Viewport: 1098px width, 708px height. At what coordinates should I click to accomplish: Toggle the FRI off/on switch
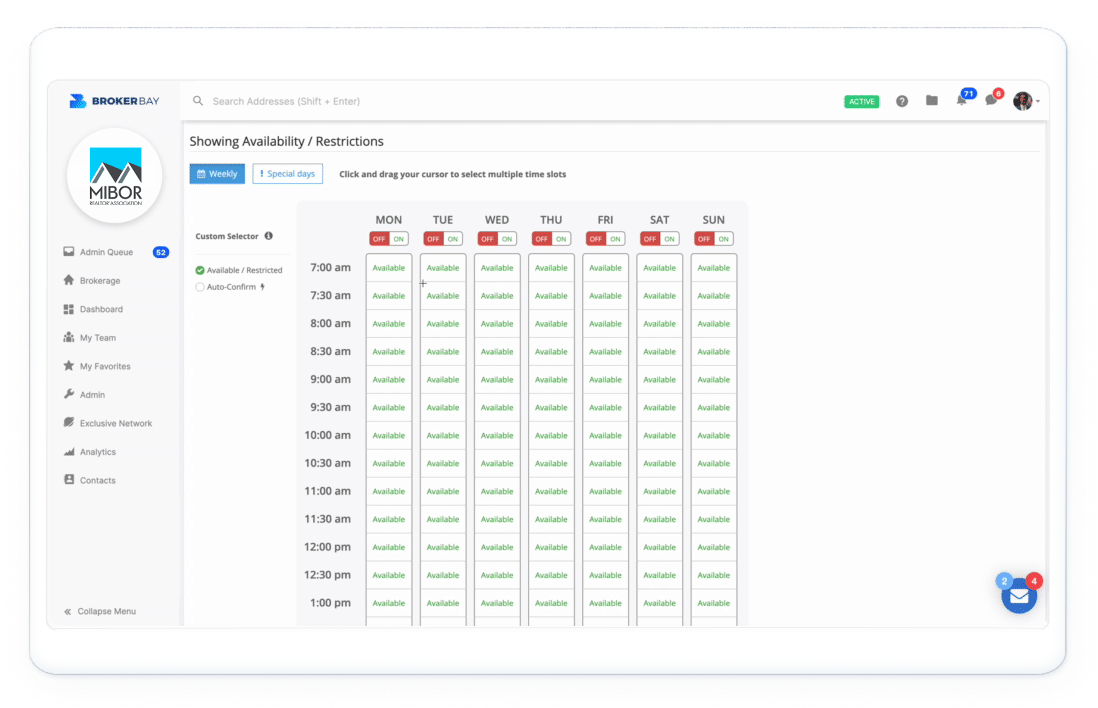(x=605, y=239)
